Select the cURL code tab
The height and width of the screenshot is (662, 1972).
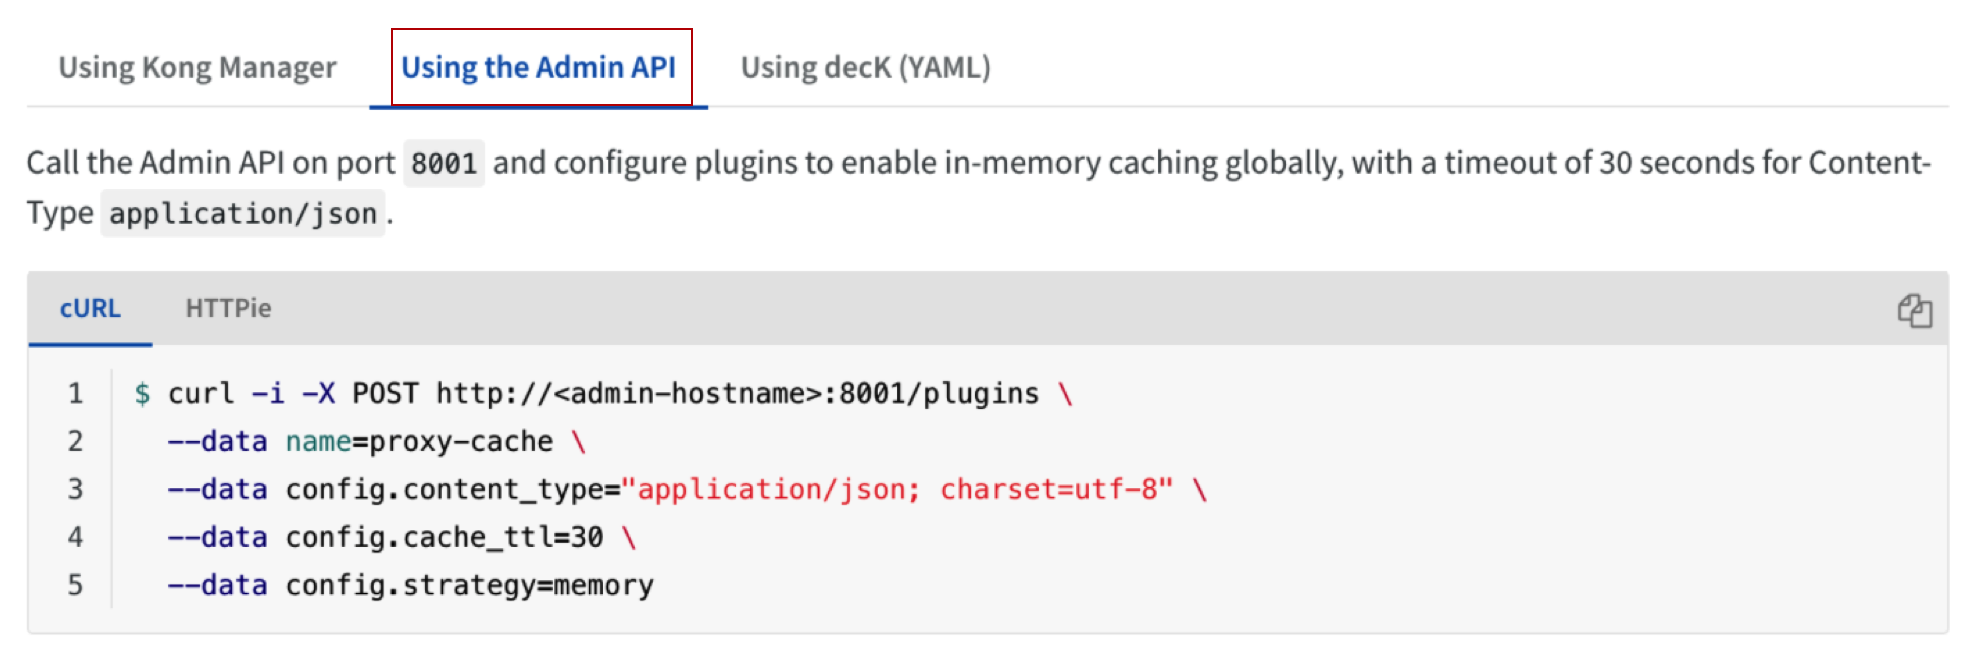90,308
